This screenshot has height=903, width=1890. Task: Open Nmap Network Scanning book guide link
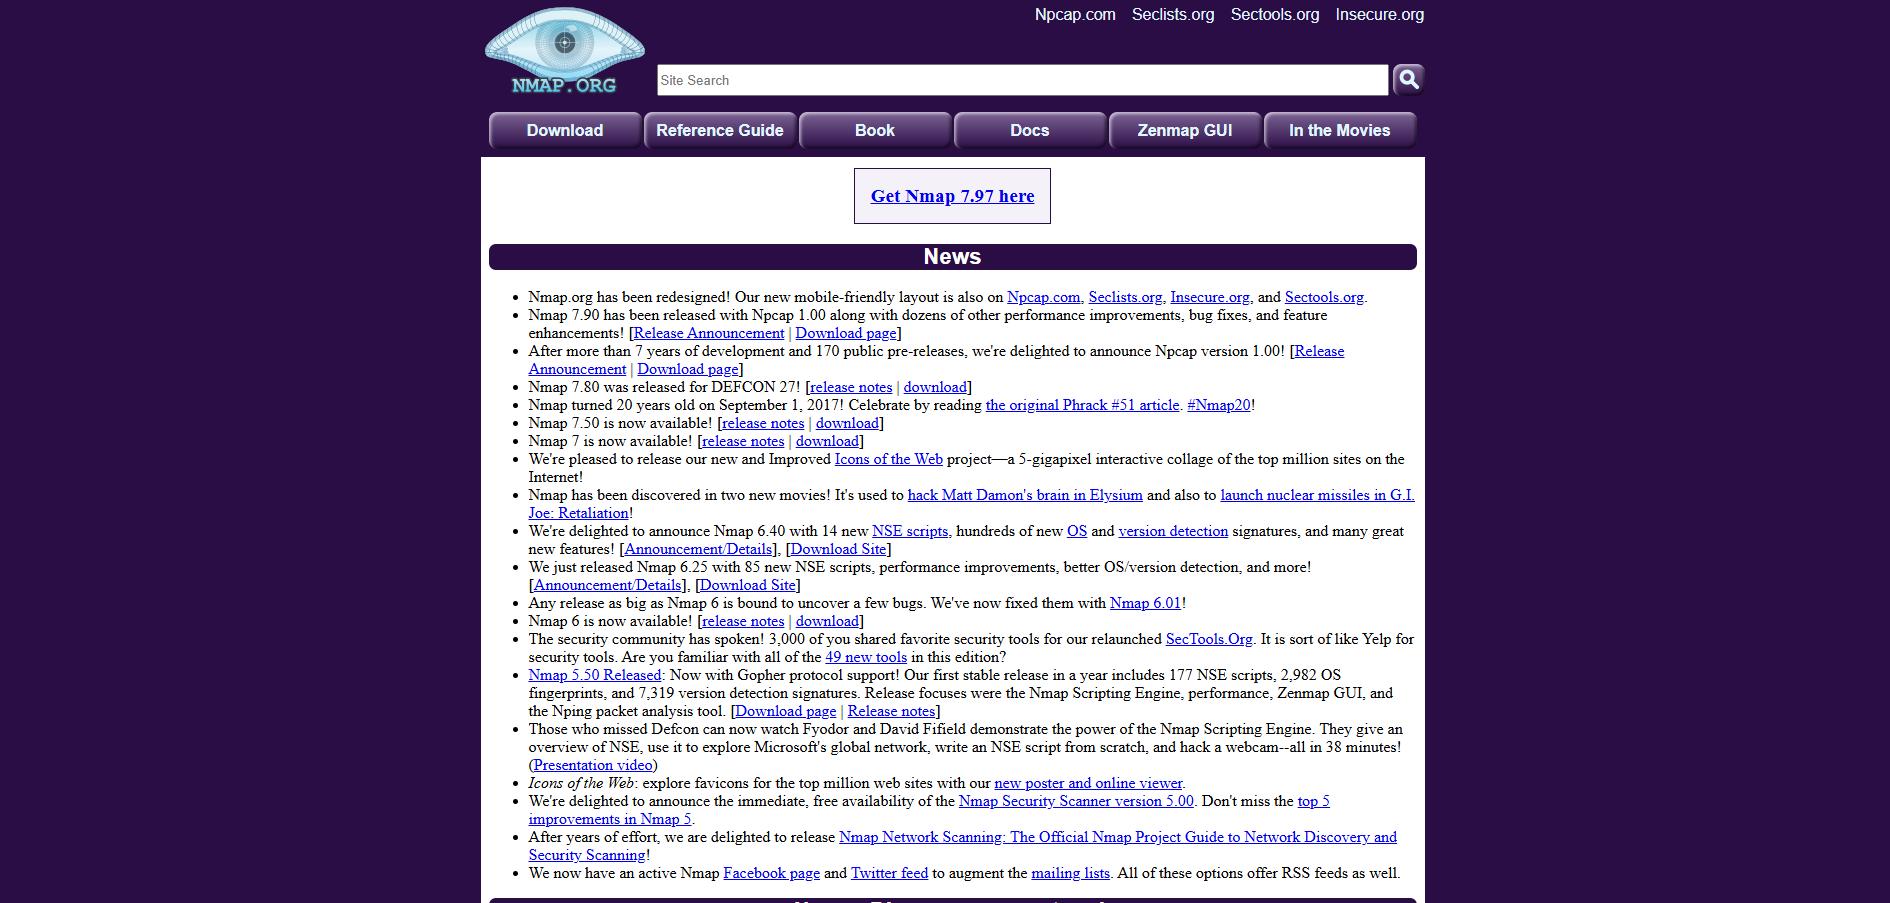[x=1118, y=837]
